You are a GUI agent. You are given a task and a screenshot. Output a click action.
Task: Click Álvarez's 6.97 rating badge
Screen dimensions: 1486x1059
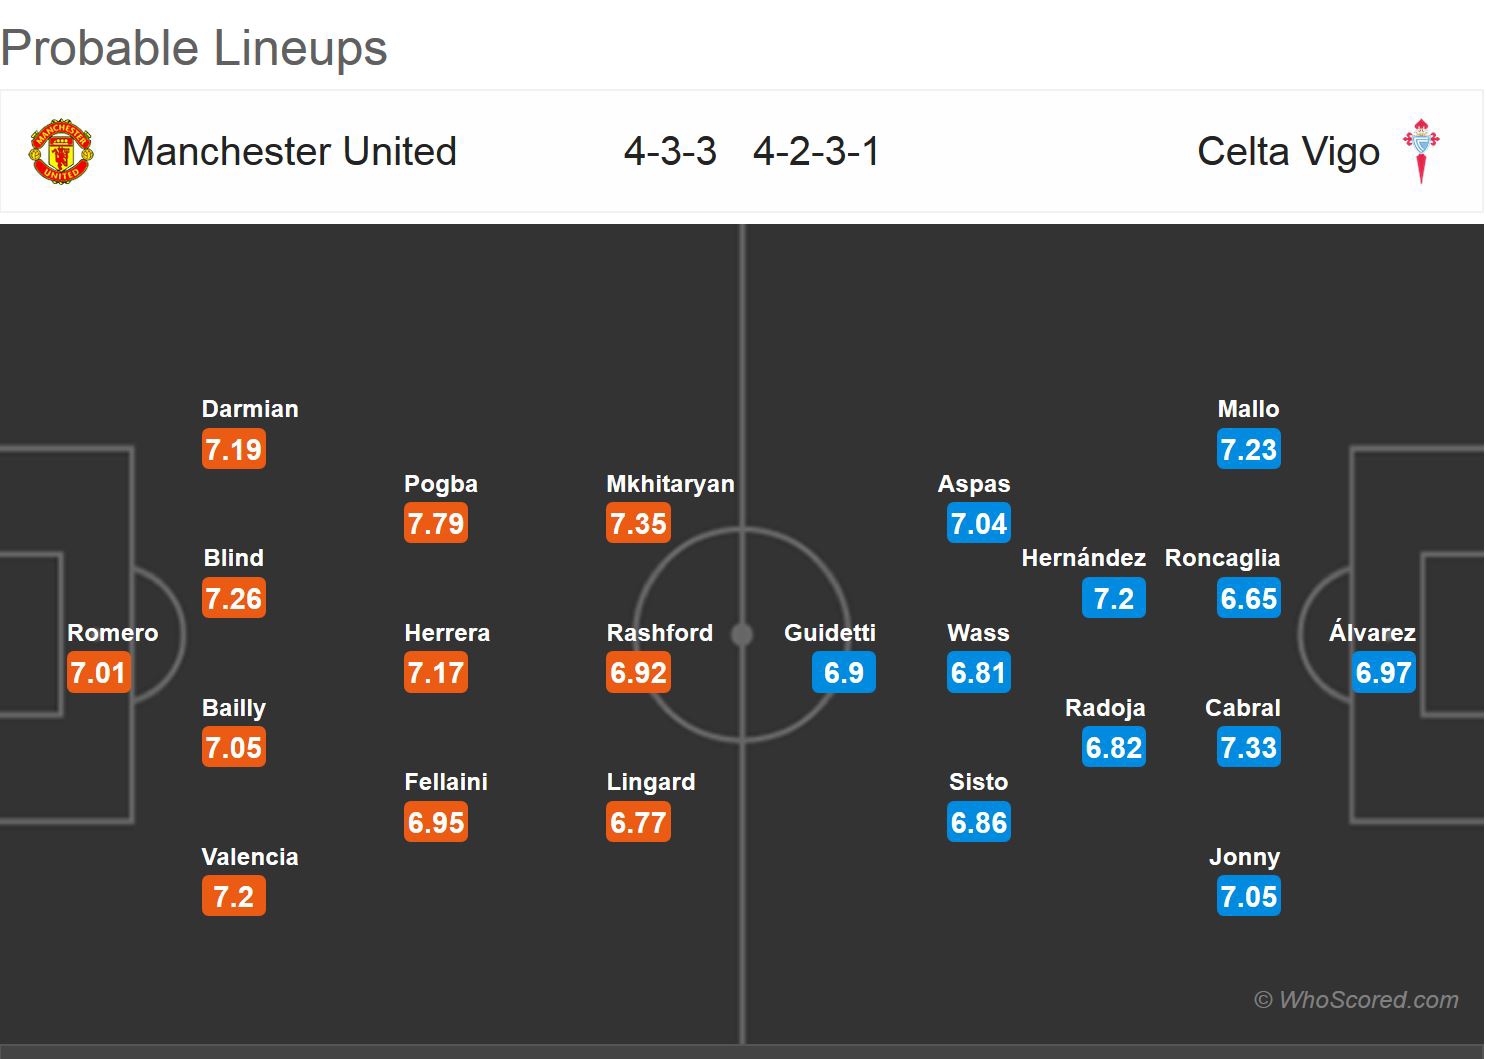pyautogui.click(x=1383, y=672)
